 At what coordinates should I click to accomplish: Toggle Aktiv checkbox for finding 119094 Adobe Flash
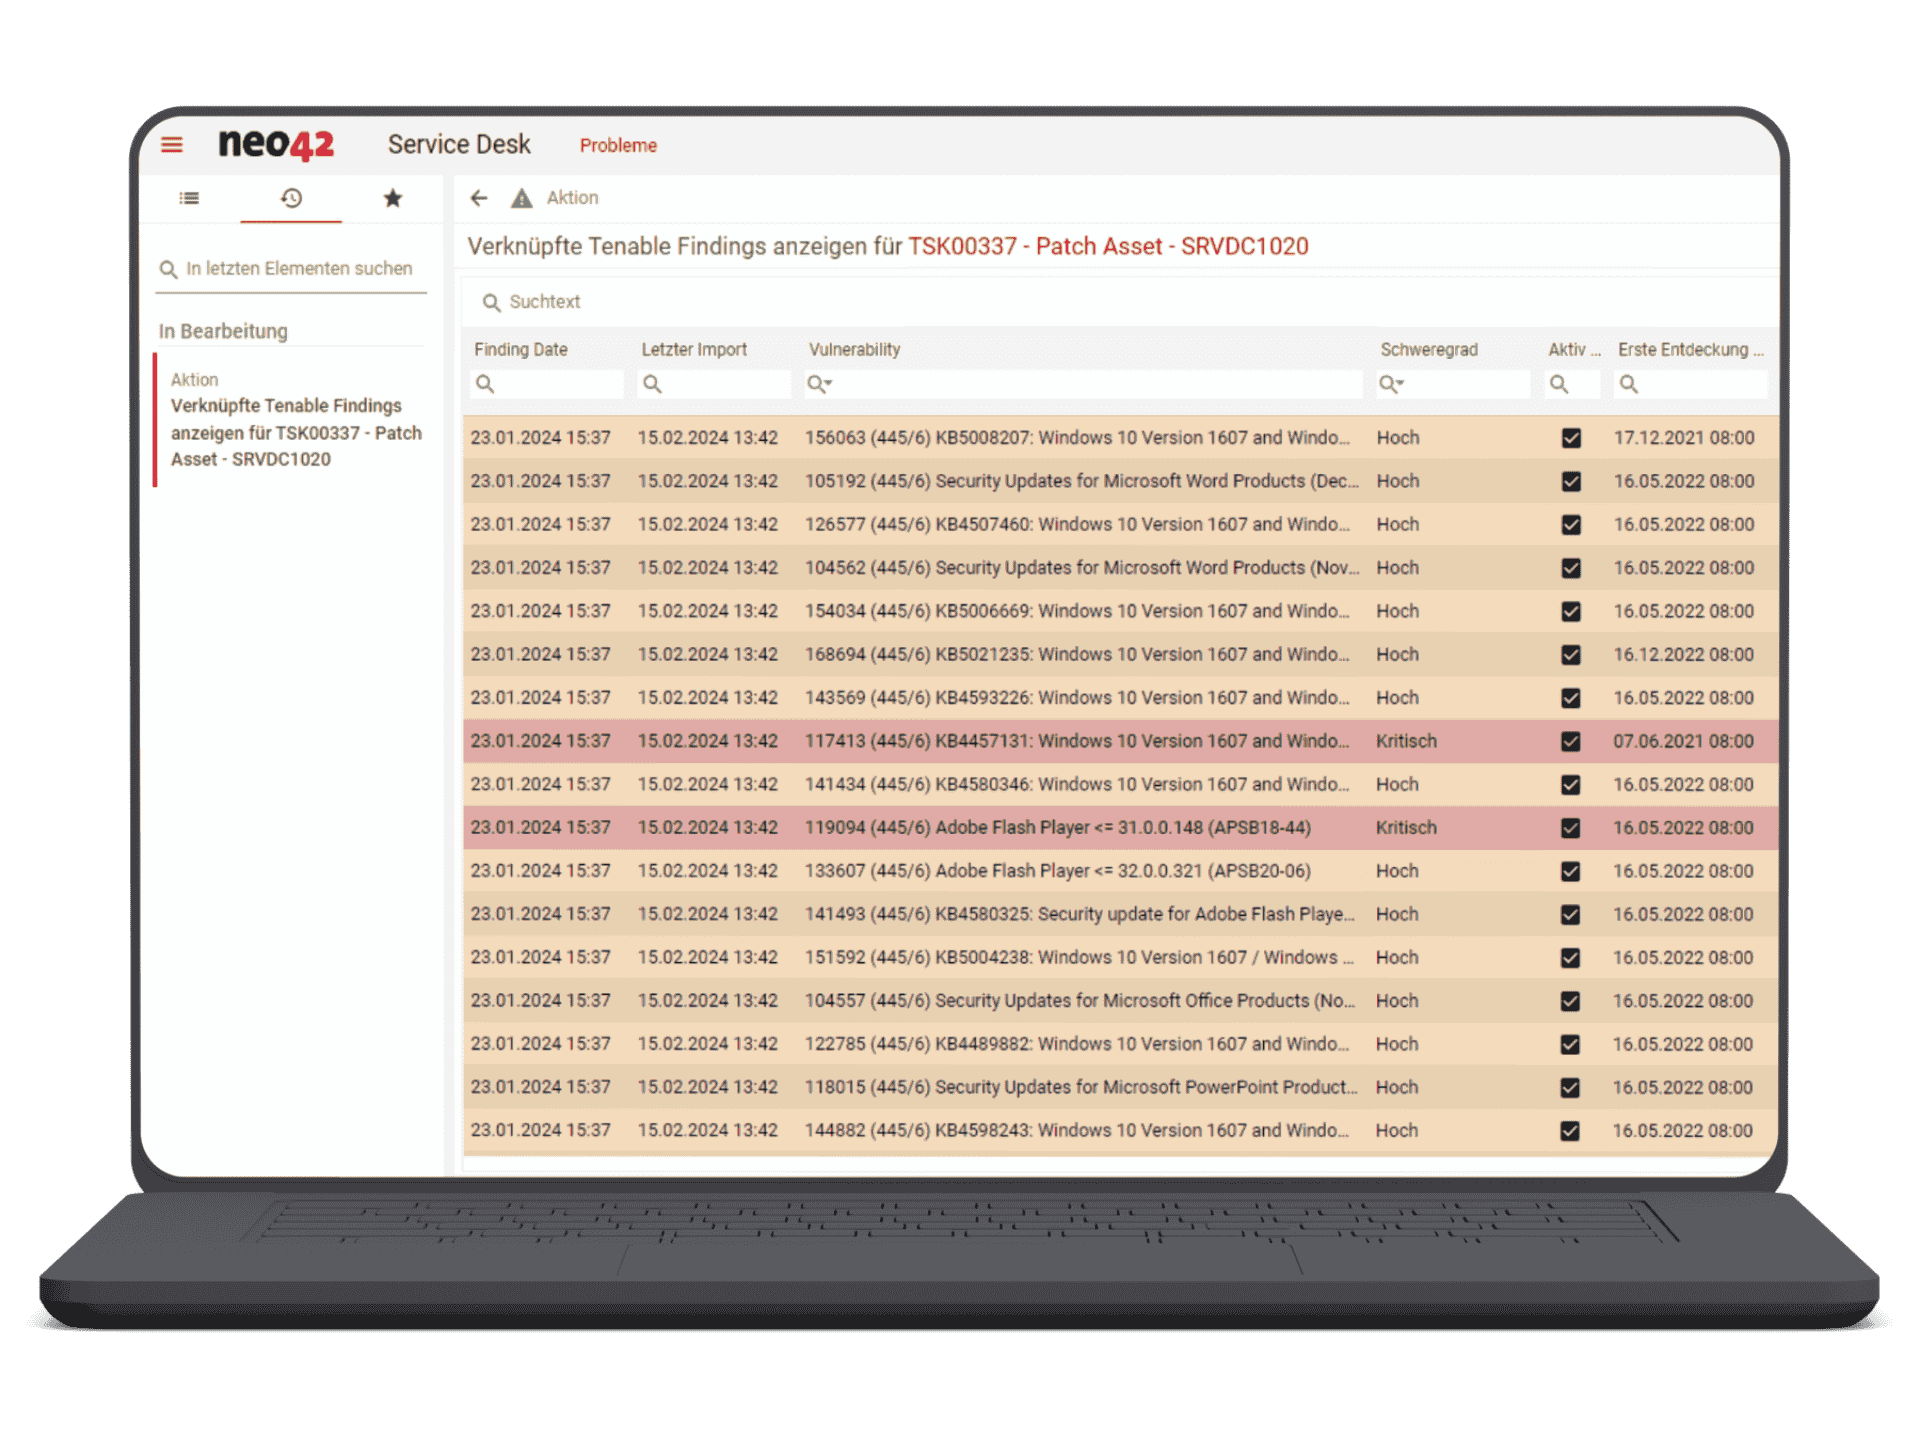tap(1571, 828)
